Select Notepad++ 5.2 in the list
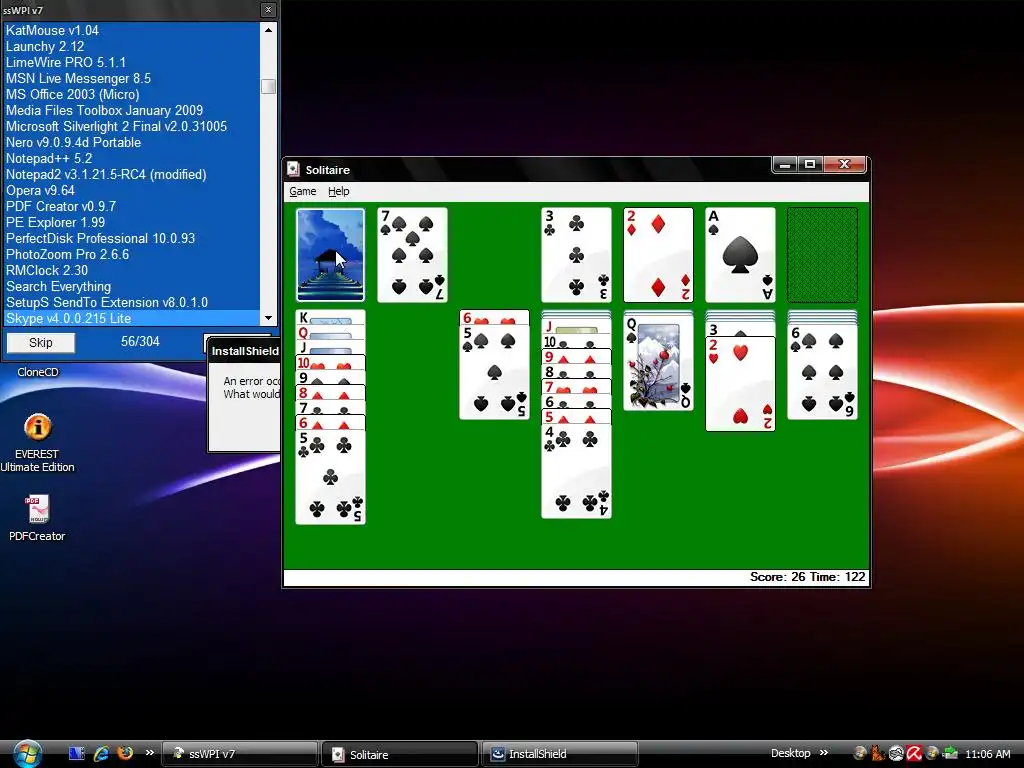This screenshot has height=768, width=1024. pos(132,158)
